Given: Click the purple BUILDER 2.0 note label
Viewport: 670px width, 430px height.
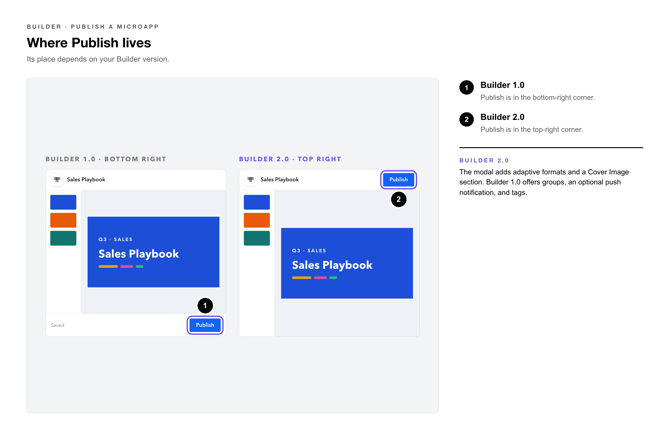Looking at the screenshot, I should pos(484,161).
